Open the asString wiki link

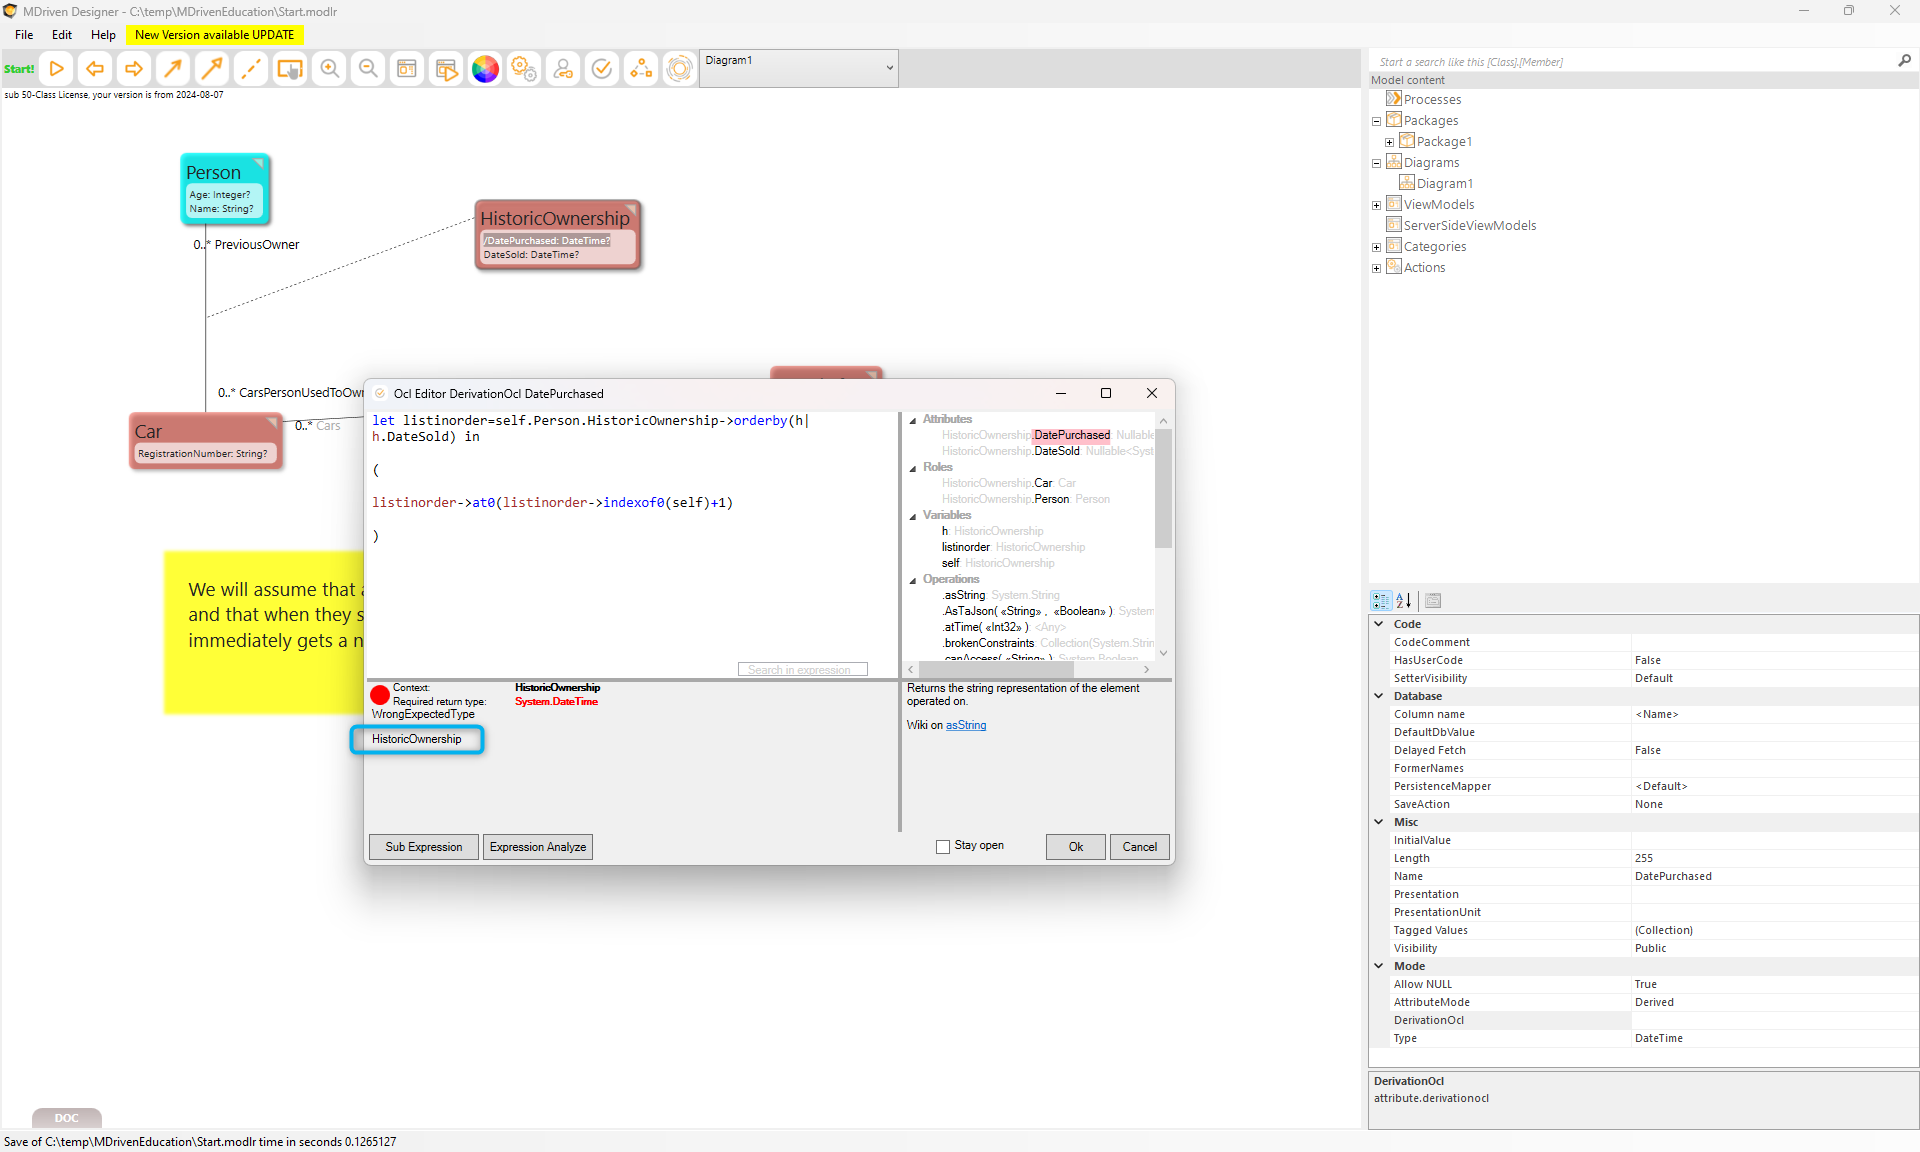coord(966,726)
